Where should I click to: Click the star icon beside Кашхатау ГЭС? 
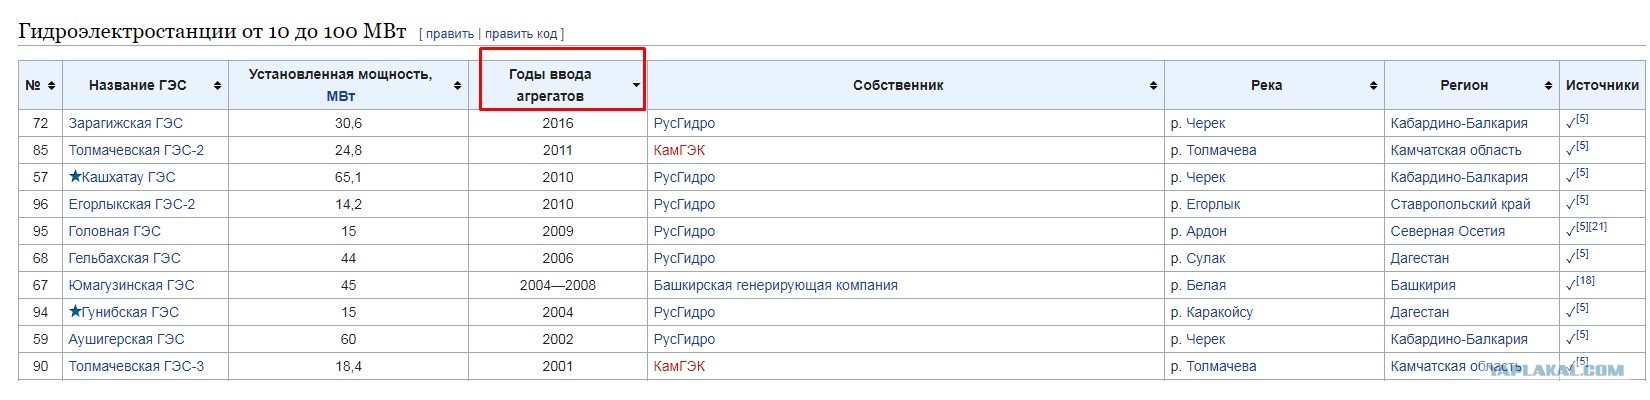(x=75, y=176)
